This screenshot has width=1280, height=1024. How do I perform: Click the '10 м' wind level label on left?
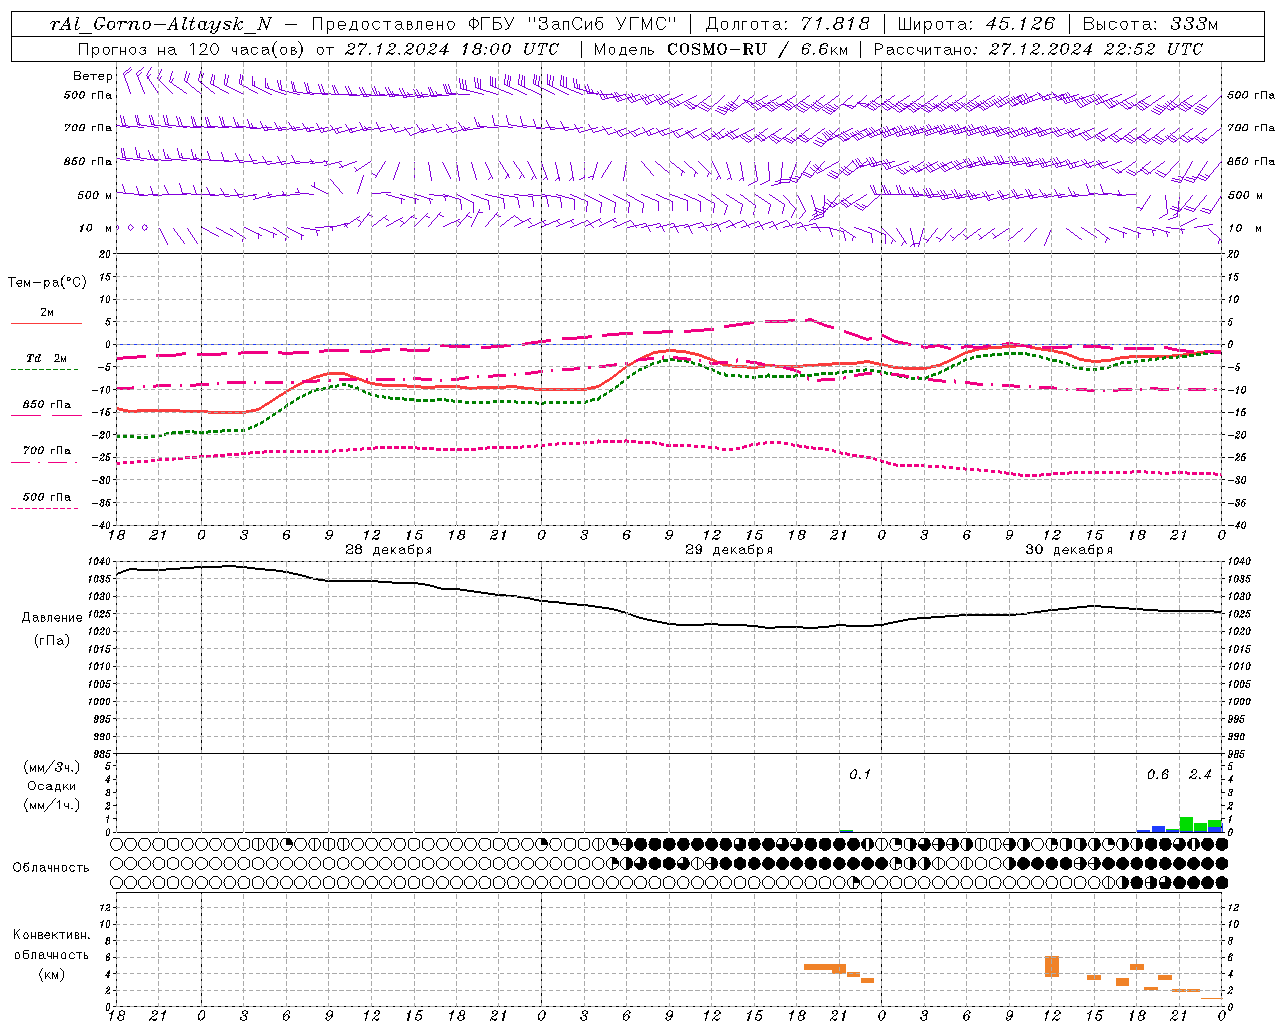click(94, 228)
